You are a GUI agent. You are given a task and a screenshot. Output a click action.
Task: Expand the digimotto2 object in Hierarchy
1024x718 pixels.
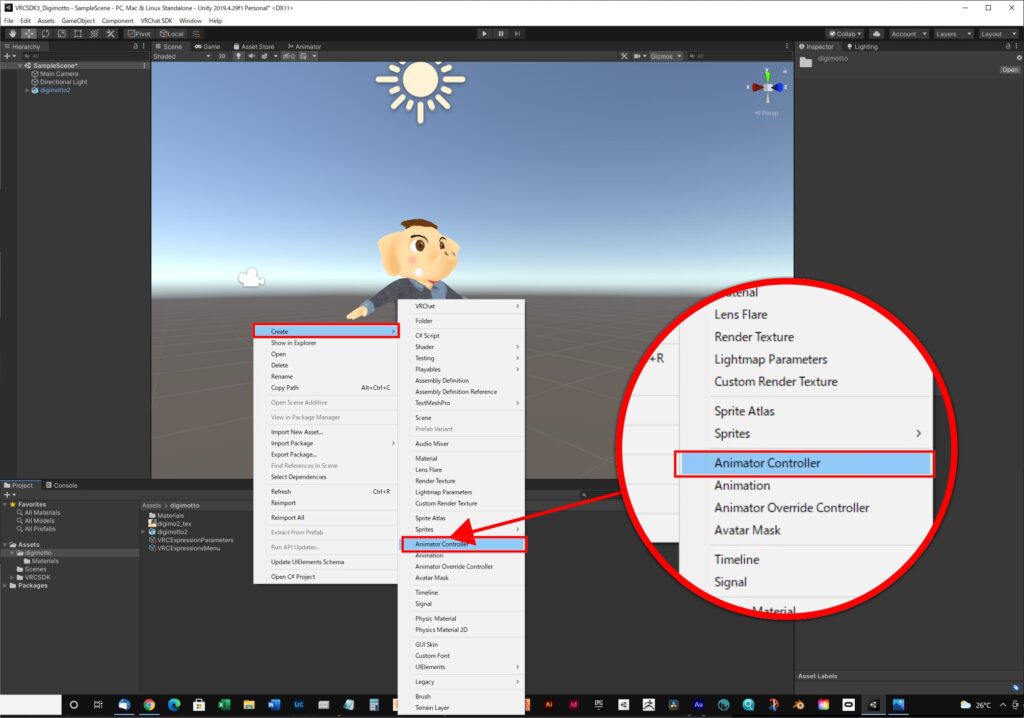click(x=27, y=90)
